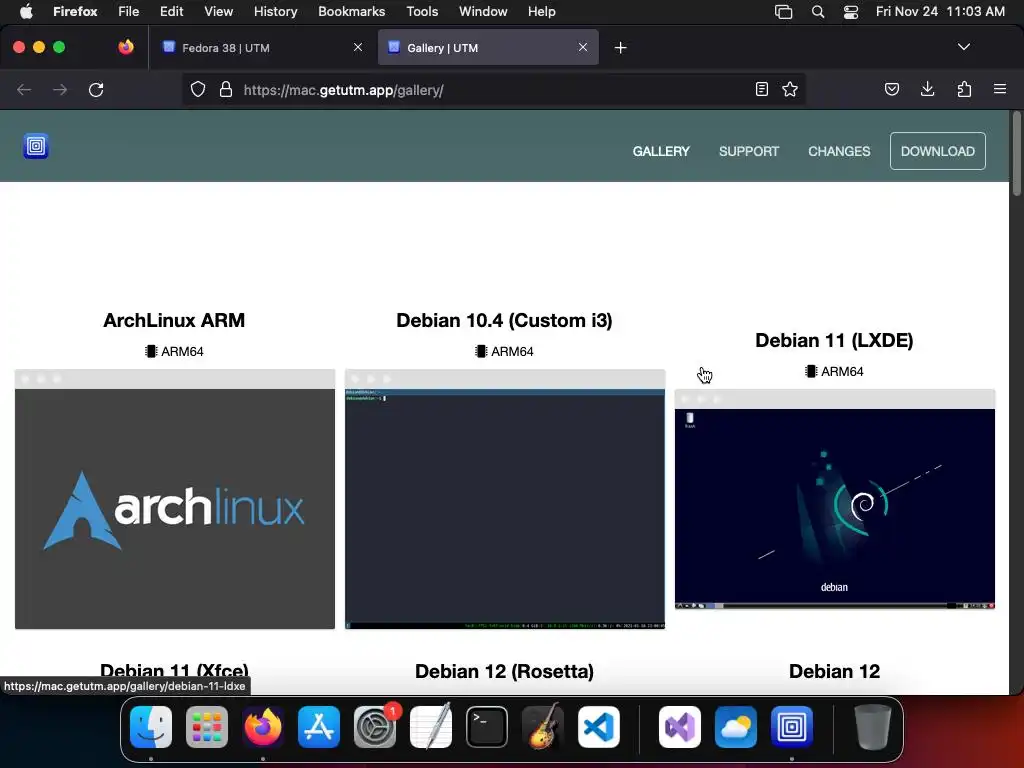The width and height of the screenshot is (1024, 768).
Task: Open the File menu
Action: [129, 11]
